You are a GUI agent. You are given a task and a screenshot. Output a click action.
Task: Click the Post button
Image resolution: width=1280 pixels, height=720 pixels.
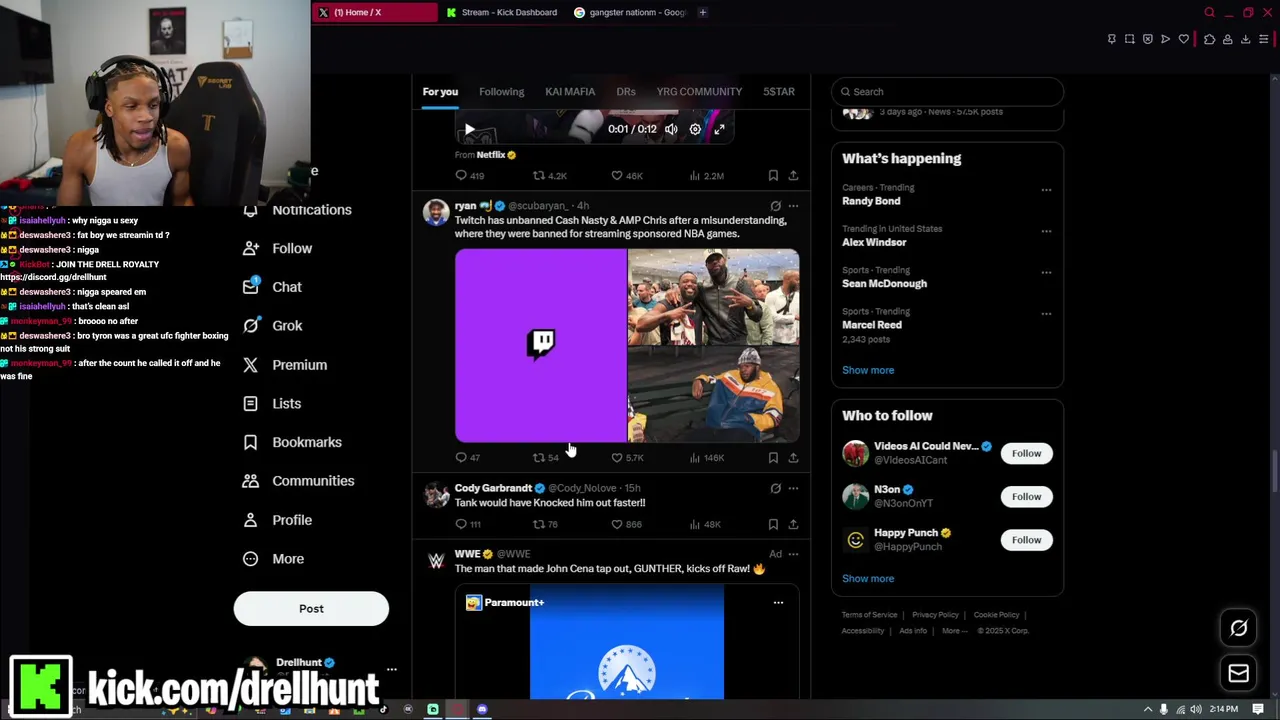pyautogui.click(x=311, y=608)
